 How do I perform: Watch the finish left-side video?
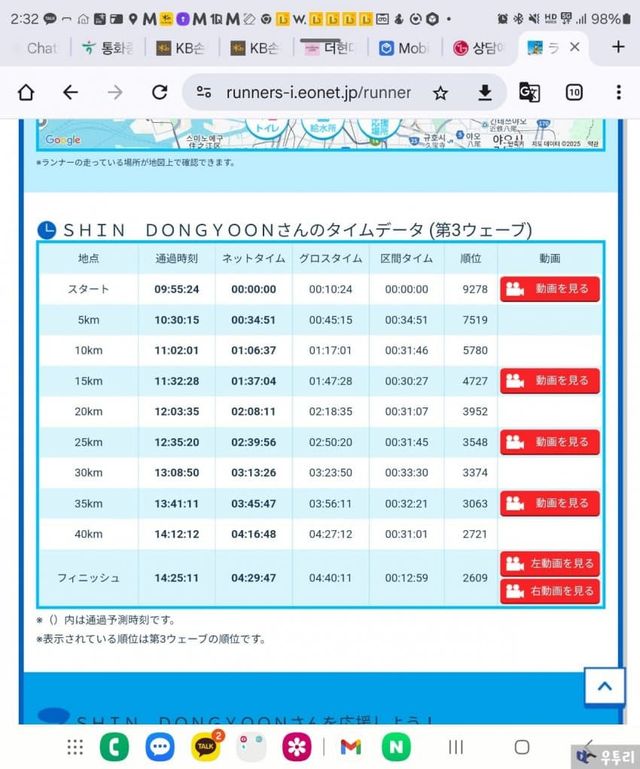[x=550, y=564]
